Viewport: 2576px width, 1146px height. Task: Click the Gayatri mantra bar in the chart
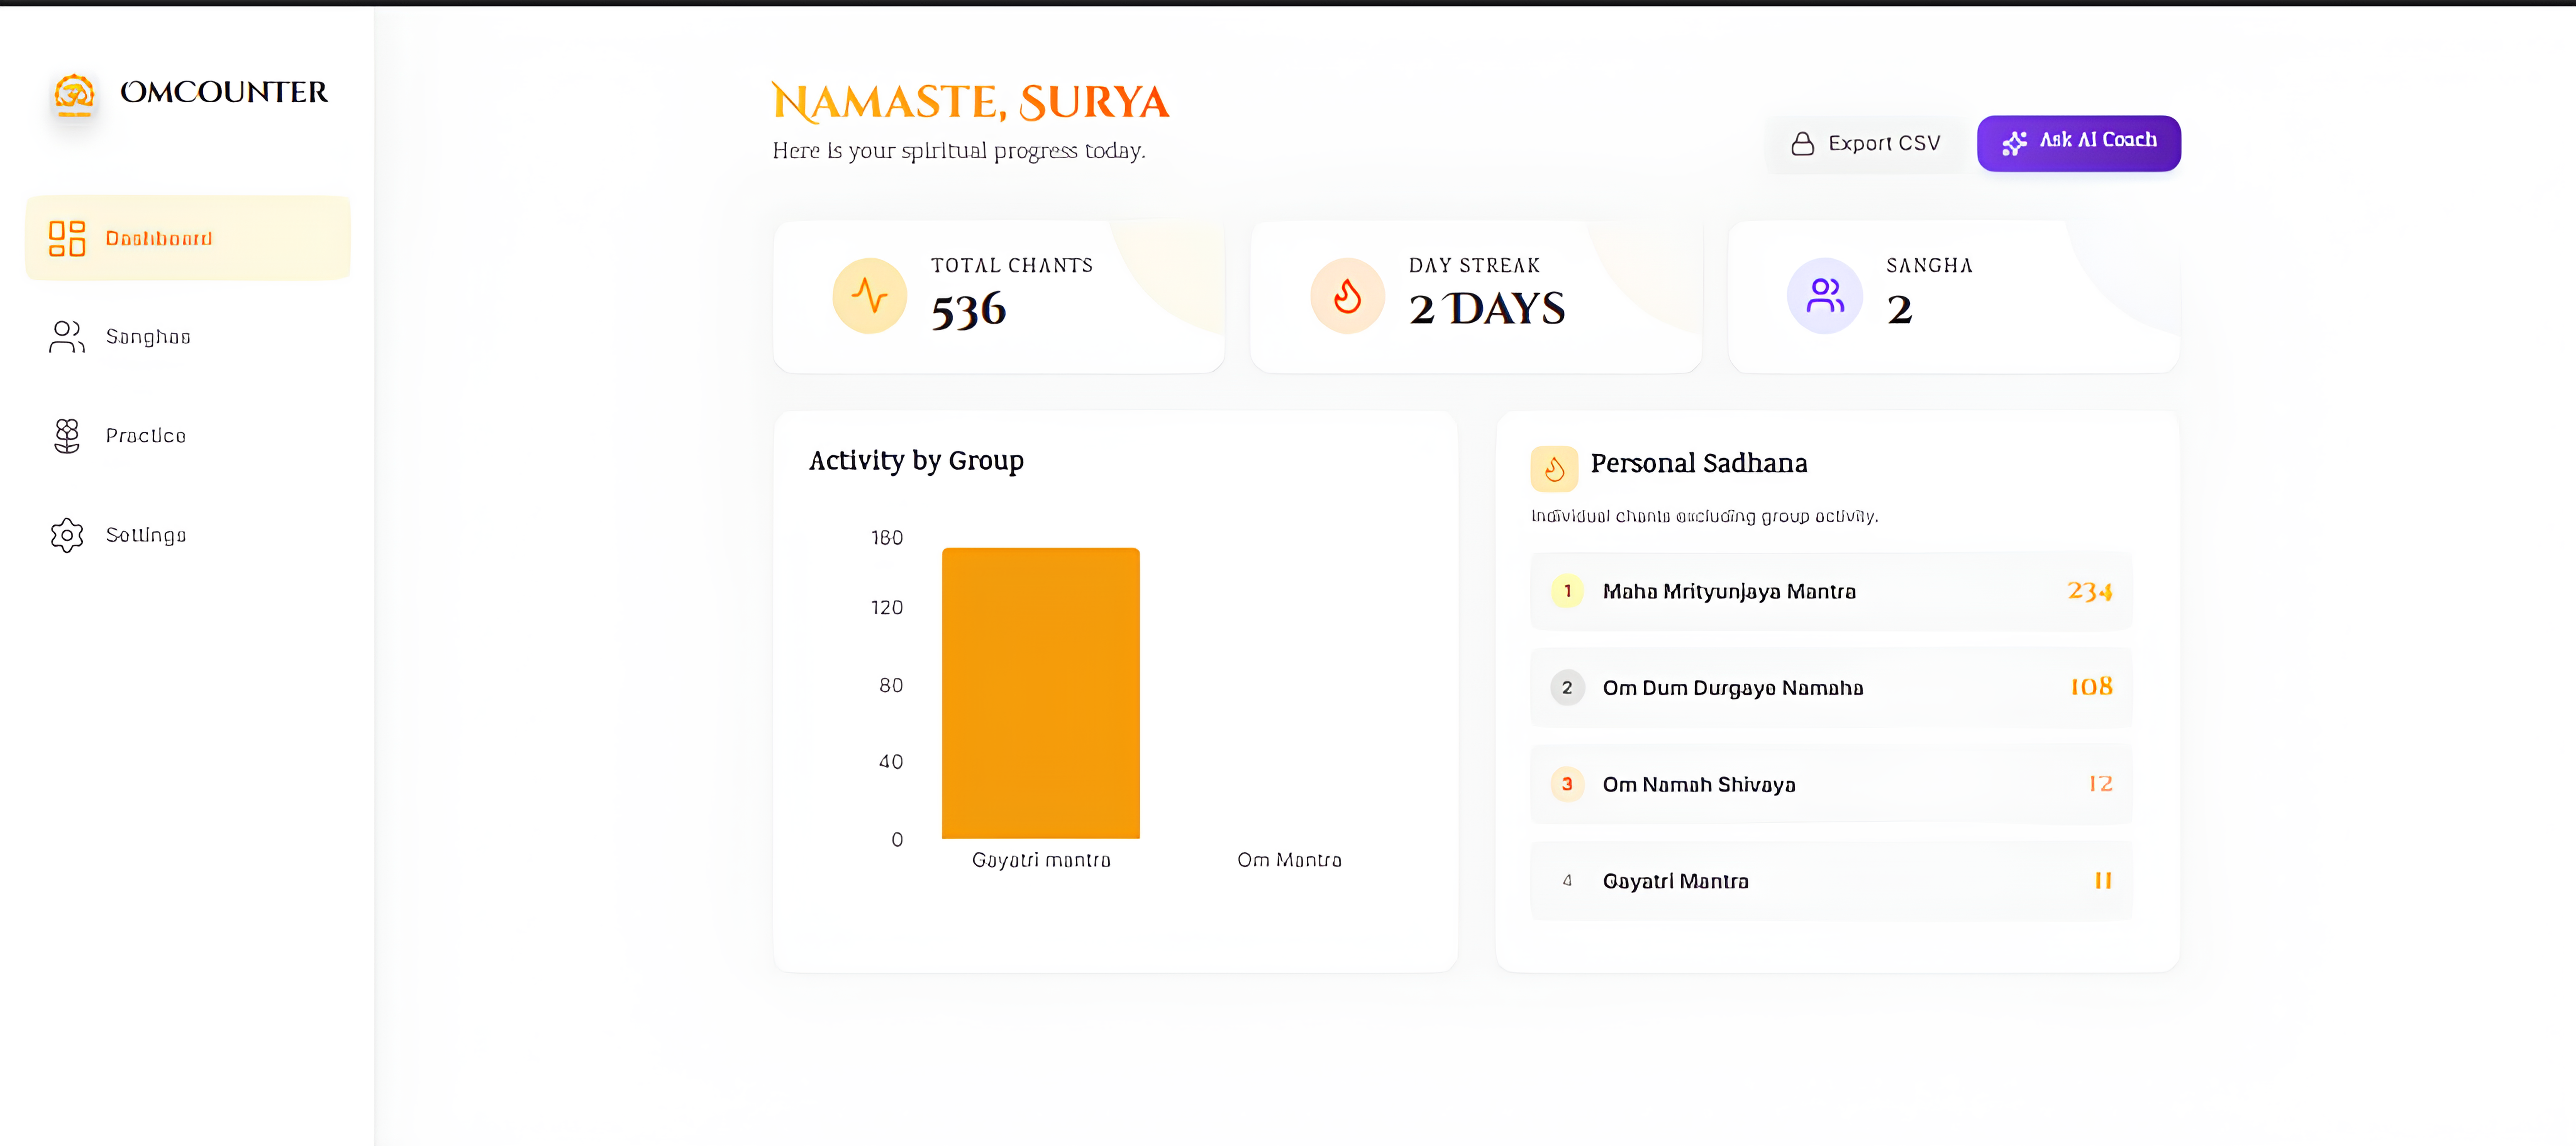click(1040, 692)
